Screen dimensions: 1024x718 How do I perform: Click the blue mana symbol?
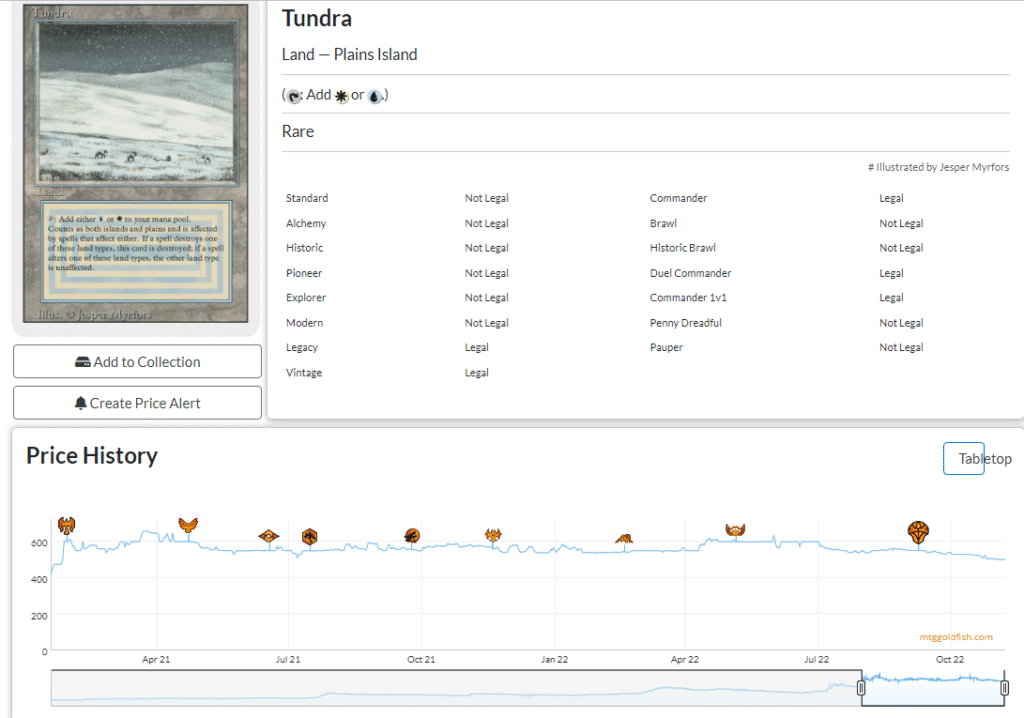pos(374,96)
